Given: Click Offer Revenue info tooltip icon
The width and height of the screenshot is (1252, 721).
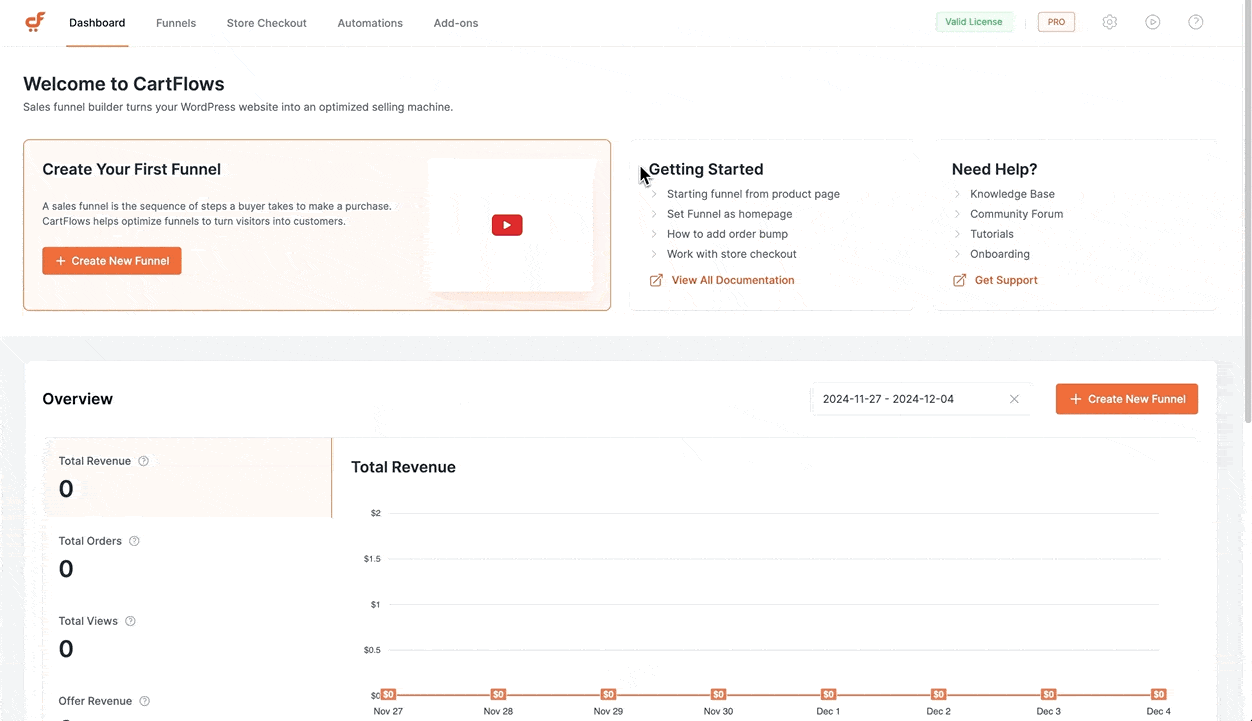Looking at the screenshot, I should point(145,701).
